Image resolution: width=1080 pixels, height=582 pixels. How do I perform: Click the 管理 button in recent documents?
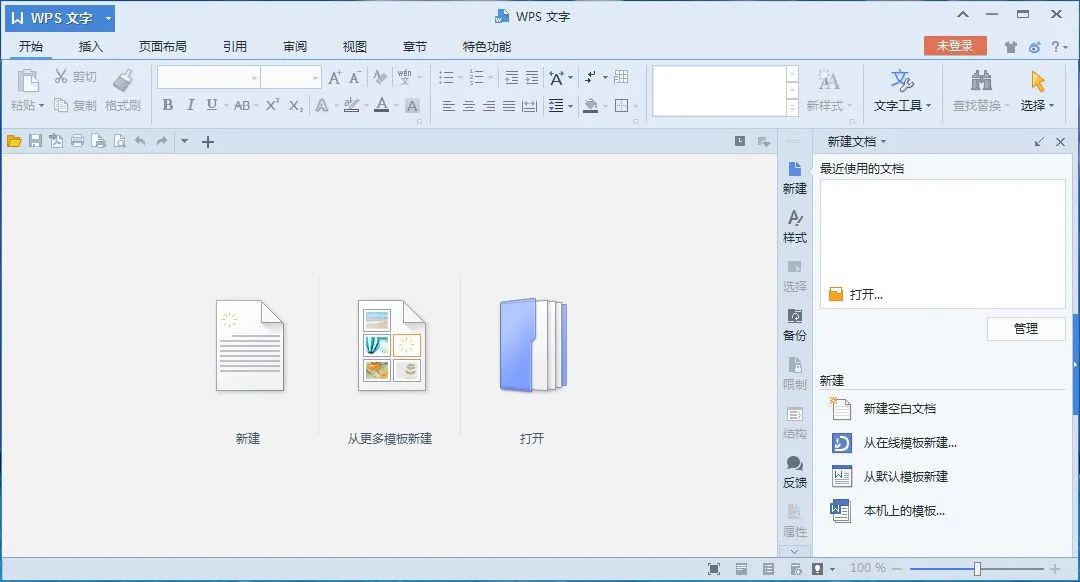[1025, 328]
